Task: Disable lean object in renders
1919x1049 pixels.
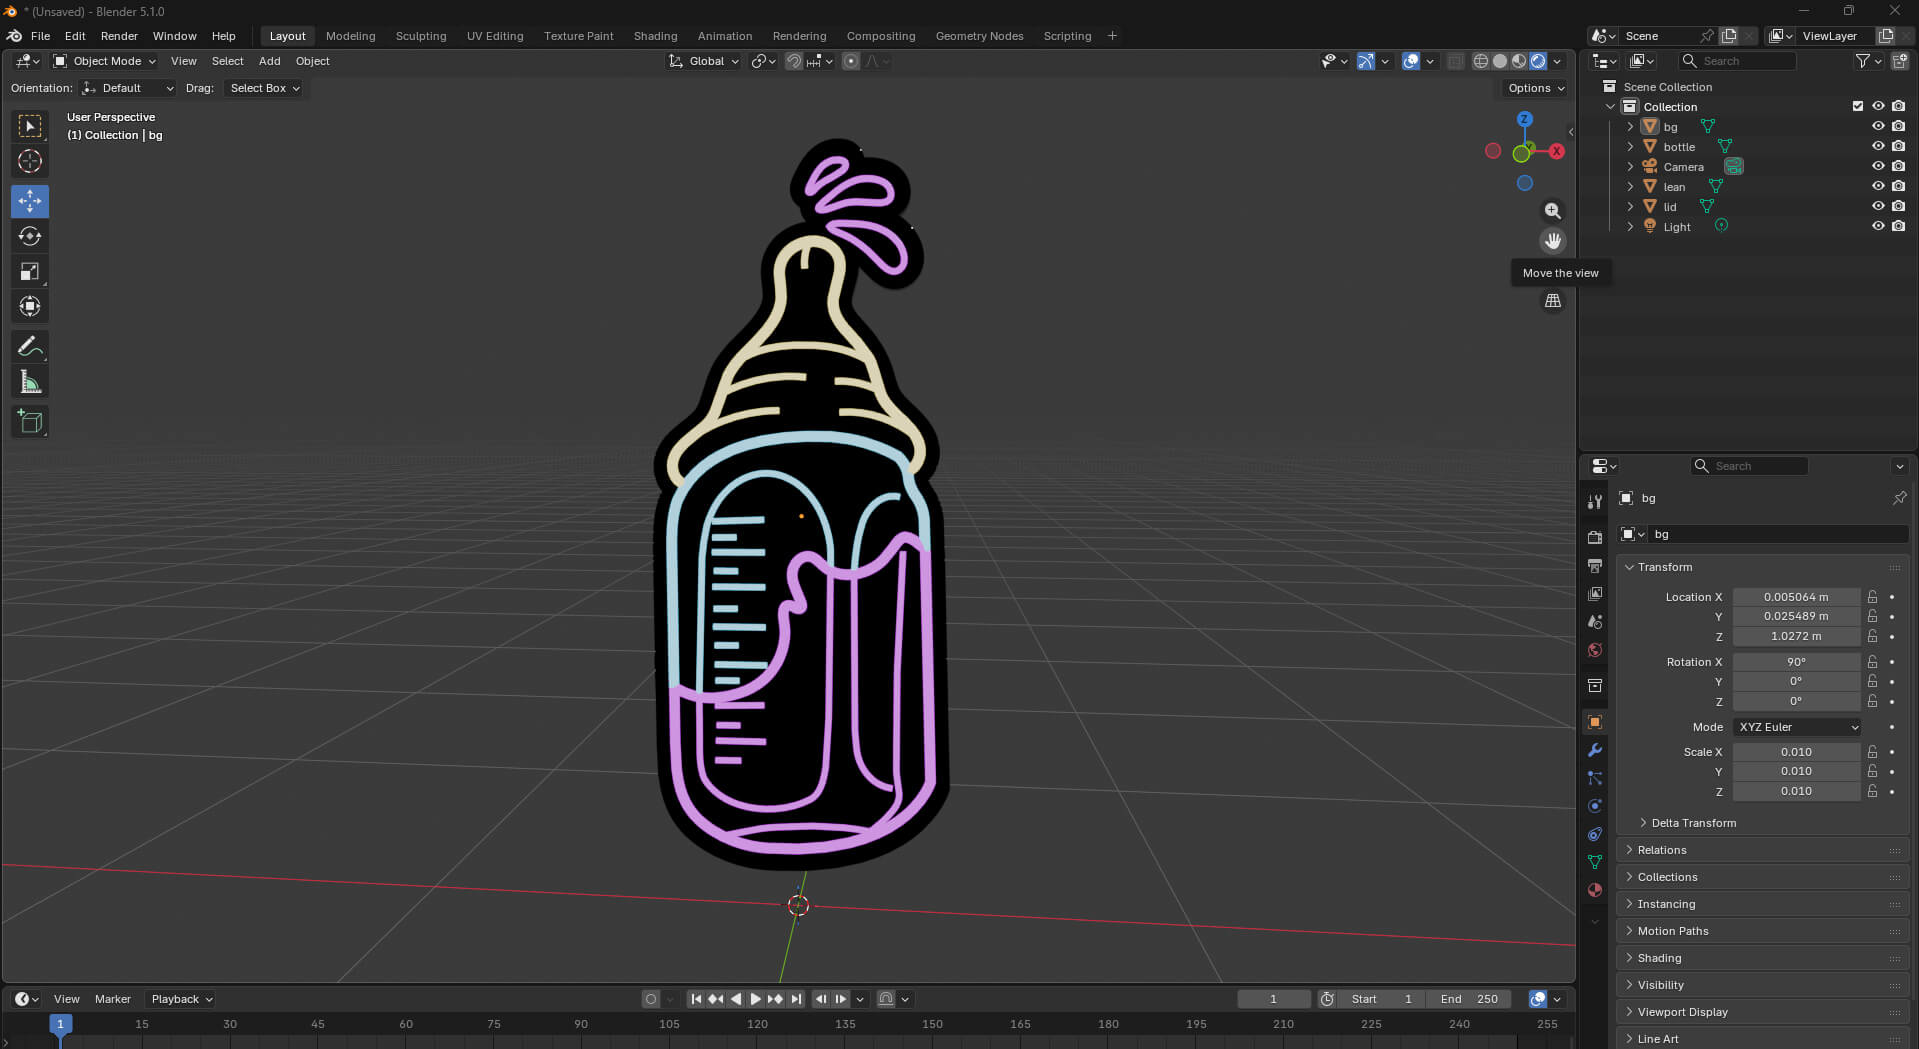Action: pos(1898,187)
